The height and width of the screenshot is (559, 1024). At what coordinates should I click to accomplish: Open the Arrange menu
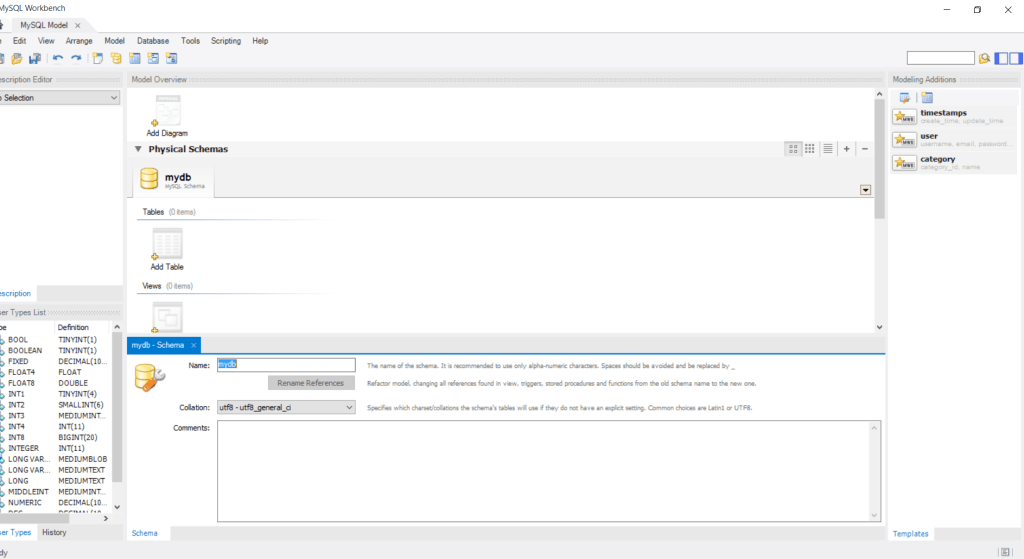click(79, 40)
